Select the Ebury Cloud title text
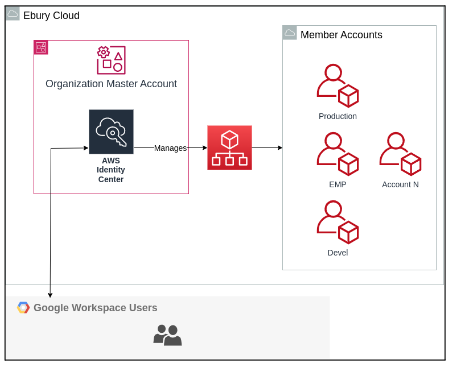 (x=51, y=16)
